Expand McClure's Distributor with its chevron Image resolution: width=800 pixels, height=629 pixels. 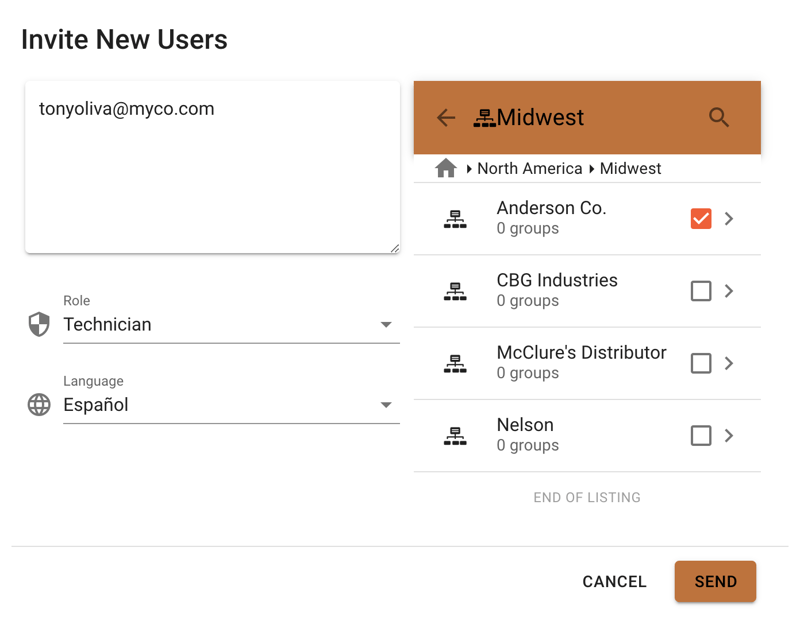coord(728,362)
